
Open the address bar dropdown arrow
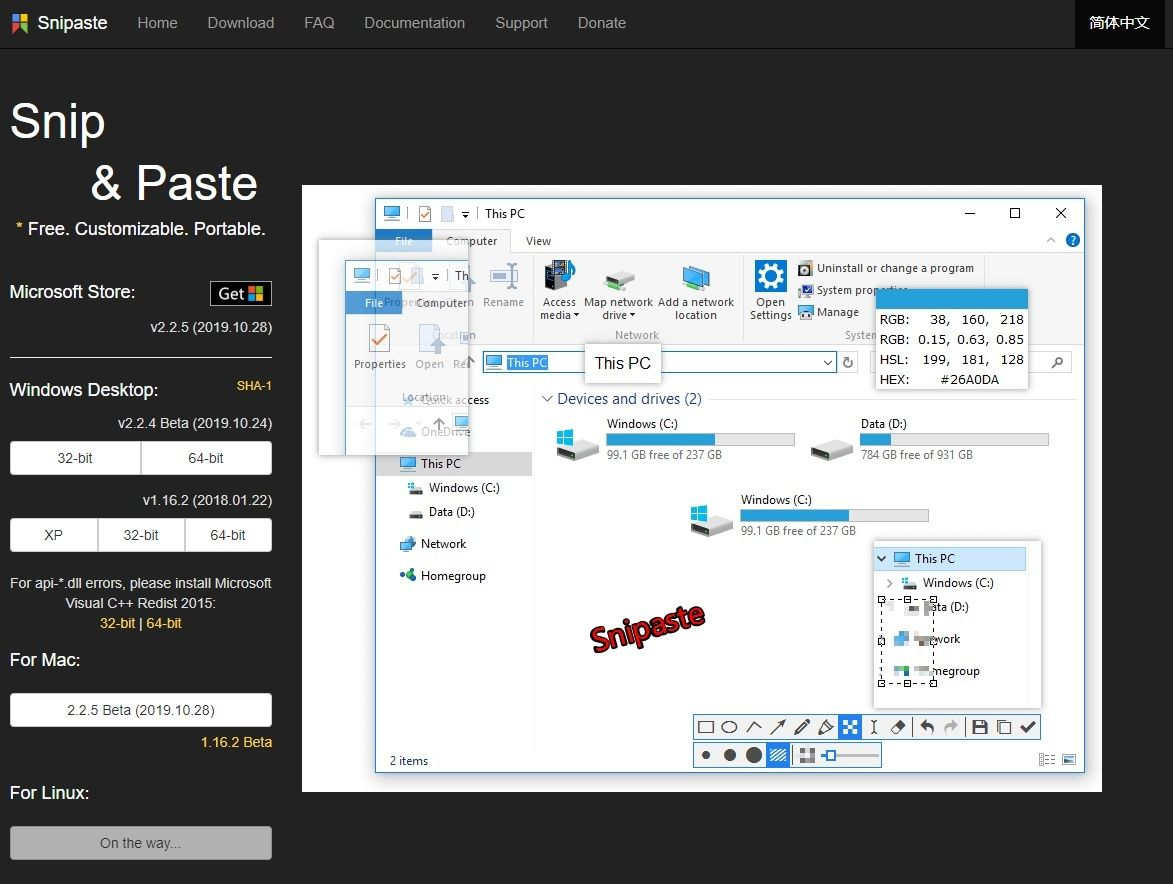[x=827, y=363]
